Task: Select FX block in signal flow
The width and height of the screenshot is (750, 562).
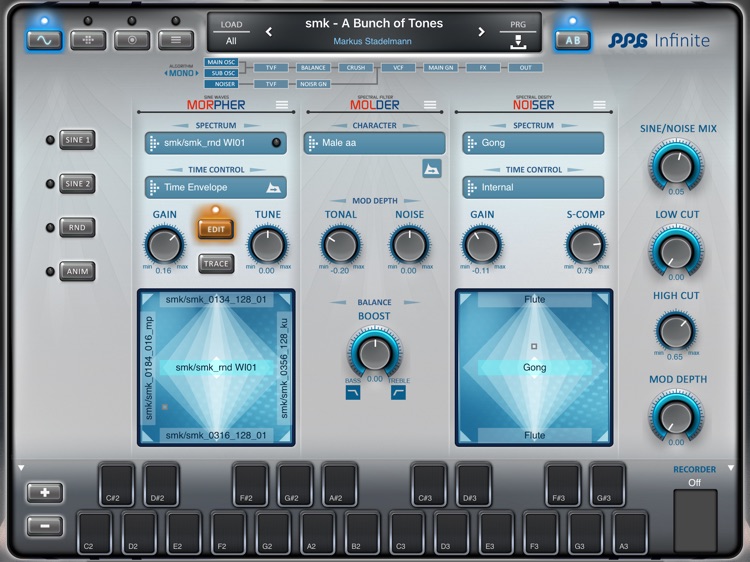Action: tap(483, 68)
